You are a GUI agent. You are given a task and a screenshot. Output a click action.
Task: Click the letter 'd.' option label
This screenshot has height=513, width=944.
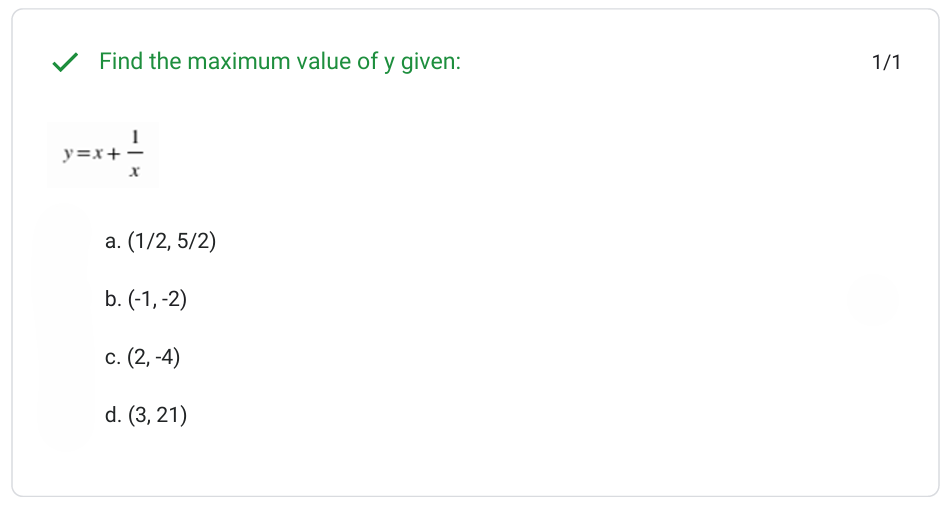[x=113, y=415]
